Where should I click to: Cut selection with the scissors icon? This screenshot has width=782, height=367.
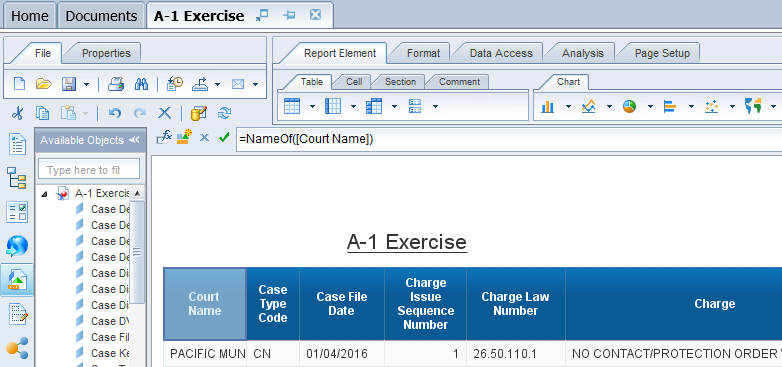coord(17,113)
